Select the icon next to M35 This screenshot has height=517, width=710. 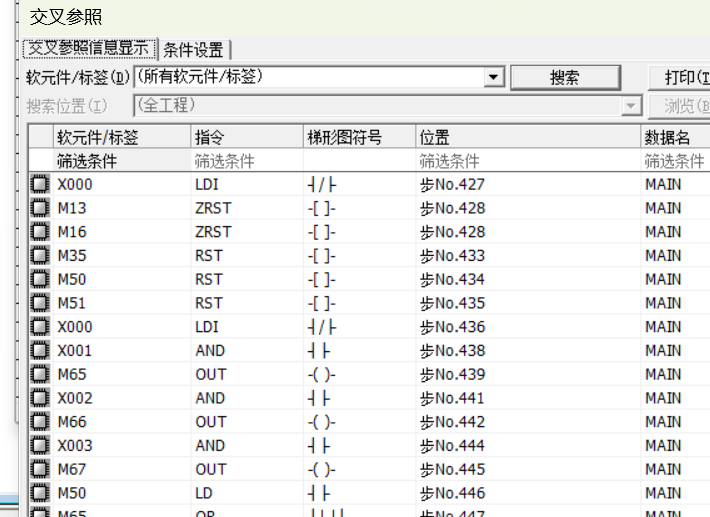click(40, 256)
